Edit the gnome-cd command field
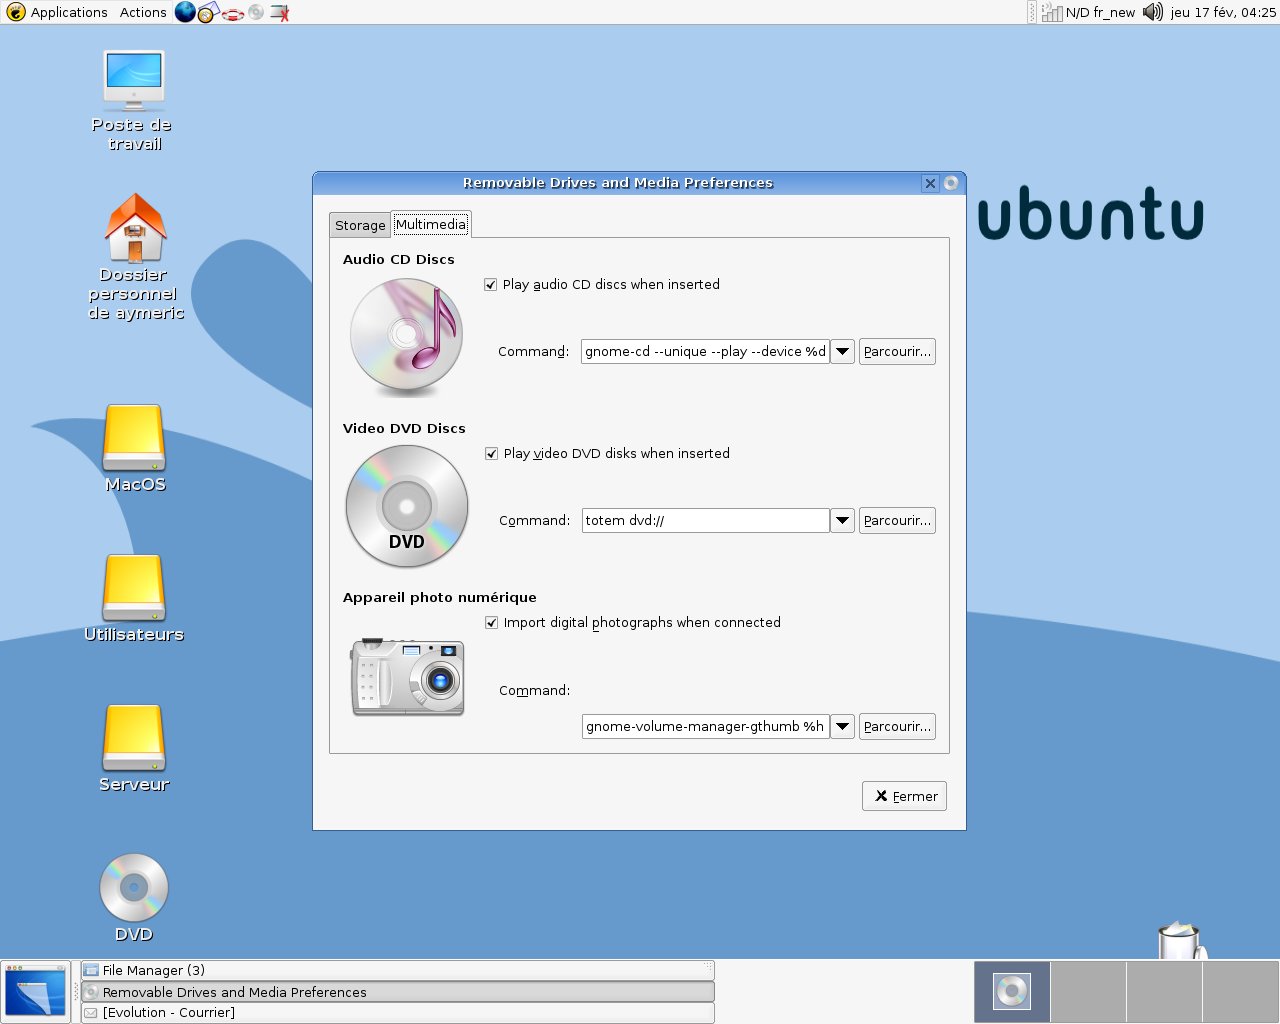This screenshot has height=1024, width=1280. point(705,352)
